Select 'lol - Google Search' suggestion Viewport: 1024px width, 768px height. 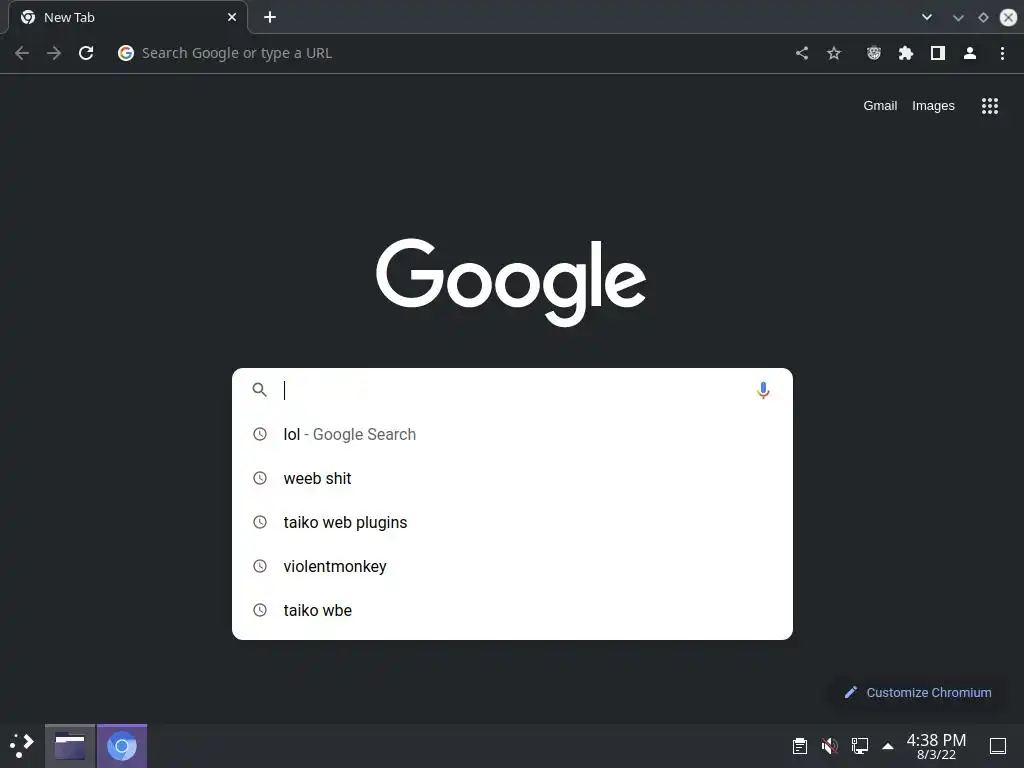[512, 434]
